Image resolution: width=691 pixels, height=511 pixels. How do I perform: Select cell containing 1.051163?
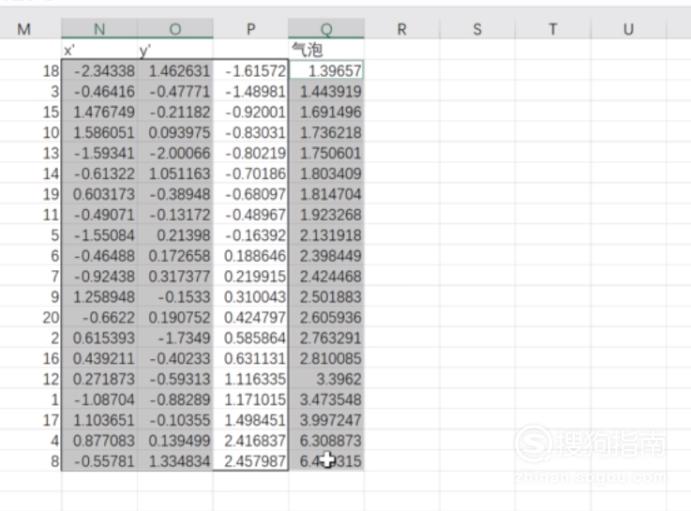click(175, 173)
